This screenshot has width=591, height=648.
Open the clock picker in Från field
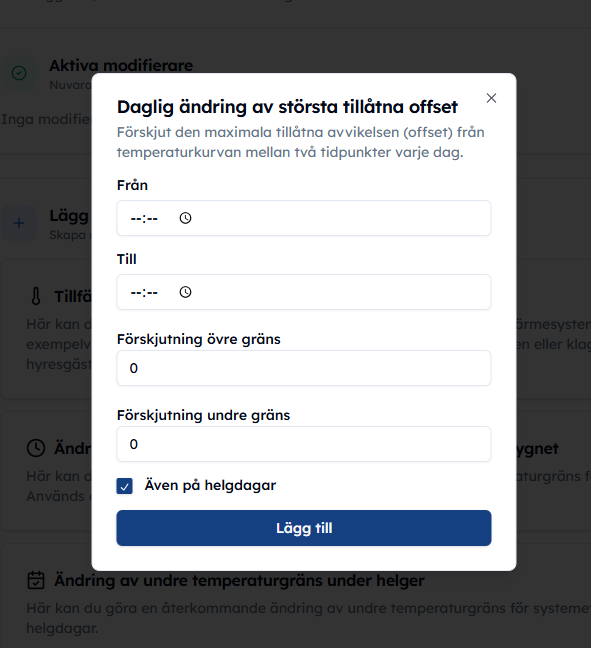(x=186, y=218)
